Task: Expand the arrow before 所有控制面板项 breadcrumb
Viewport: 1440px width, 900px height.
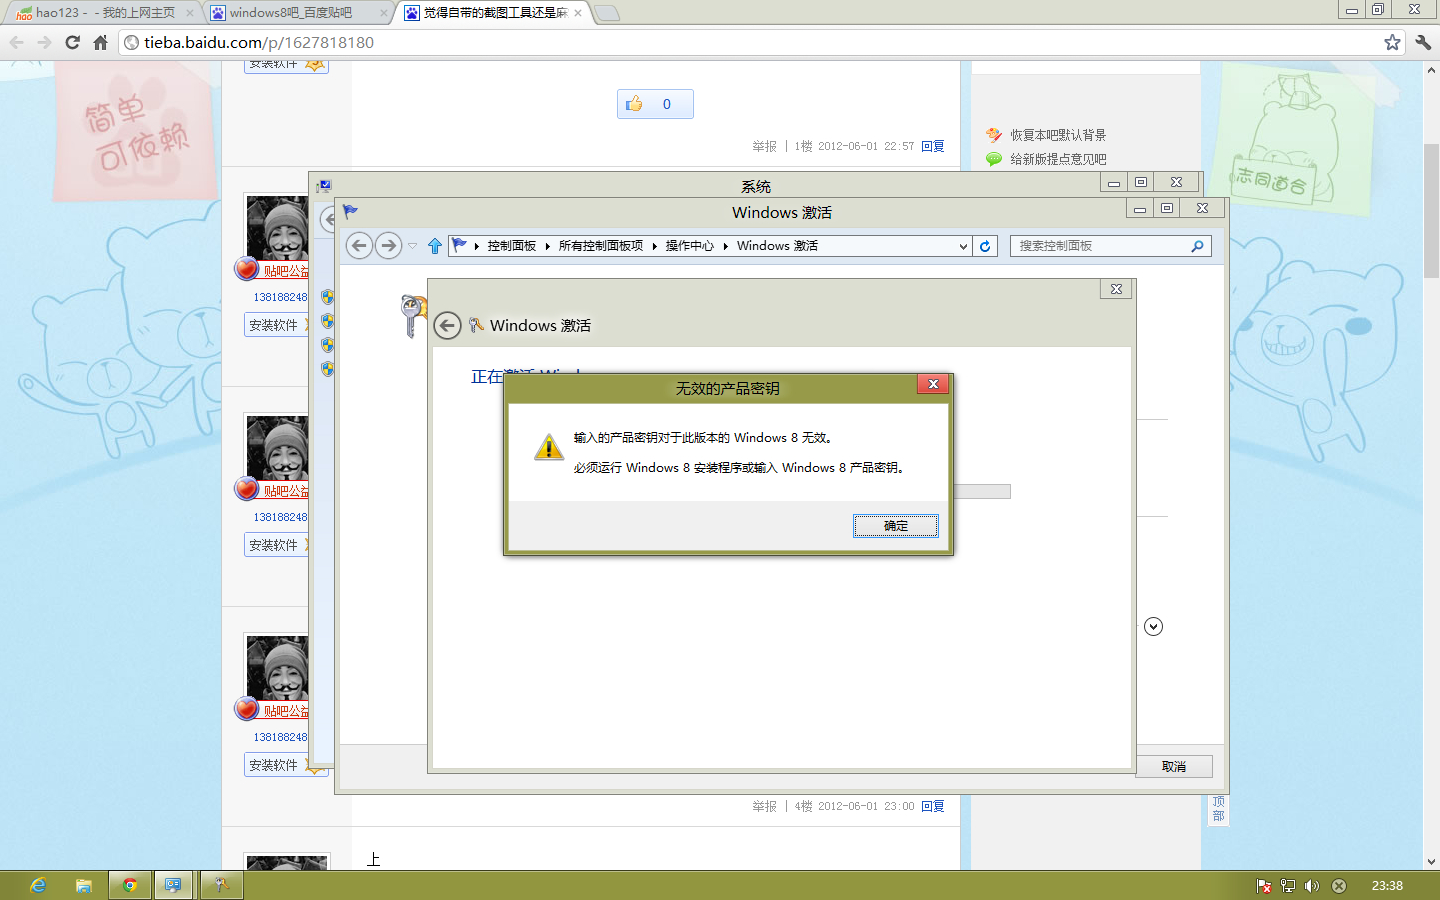Action: (x=548, y=246)
